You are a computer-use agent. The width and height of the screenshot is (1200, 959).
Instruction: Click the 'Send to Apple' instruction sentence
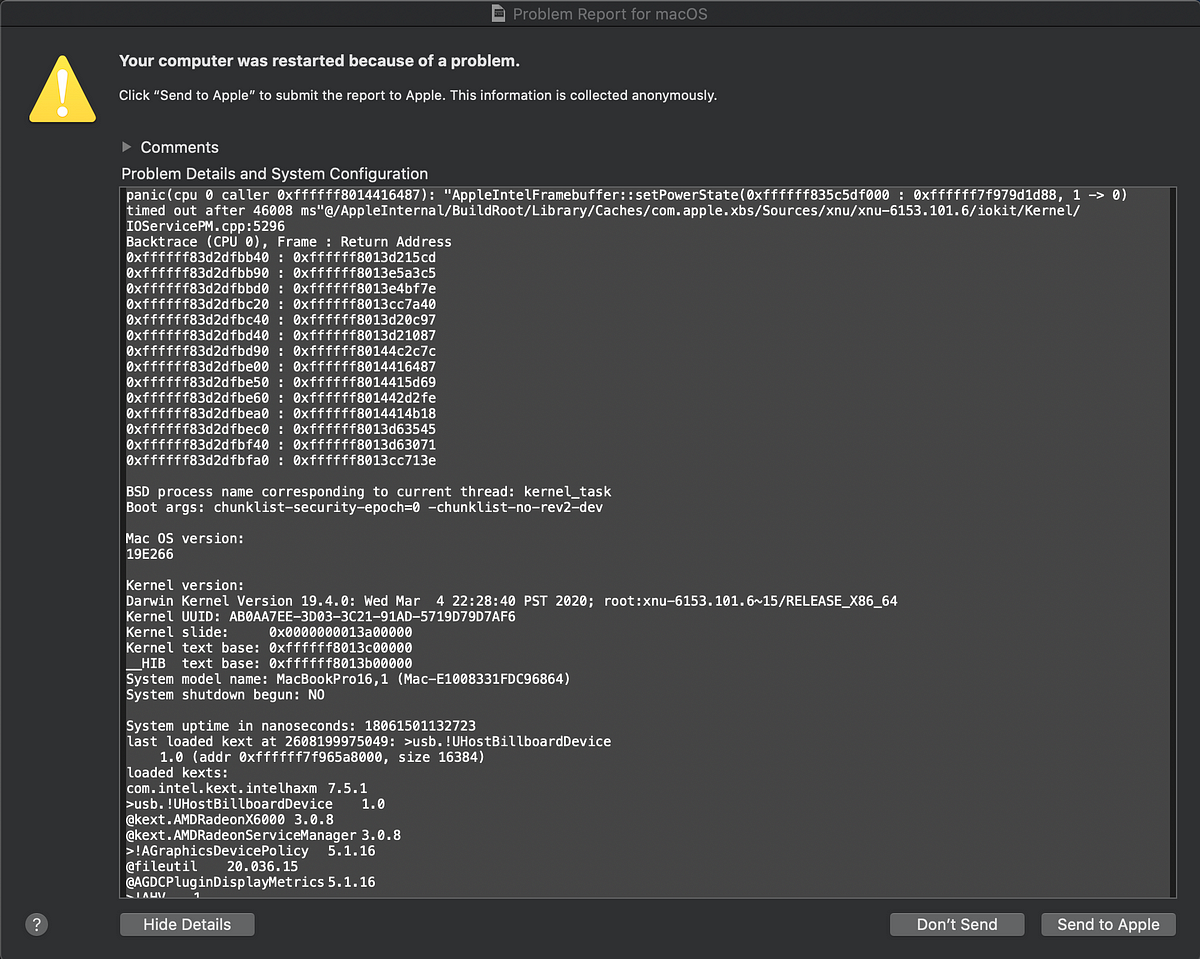pos(418,96)
